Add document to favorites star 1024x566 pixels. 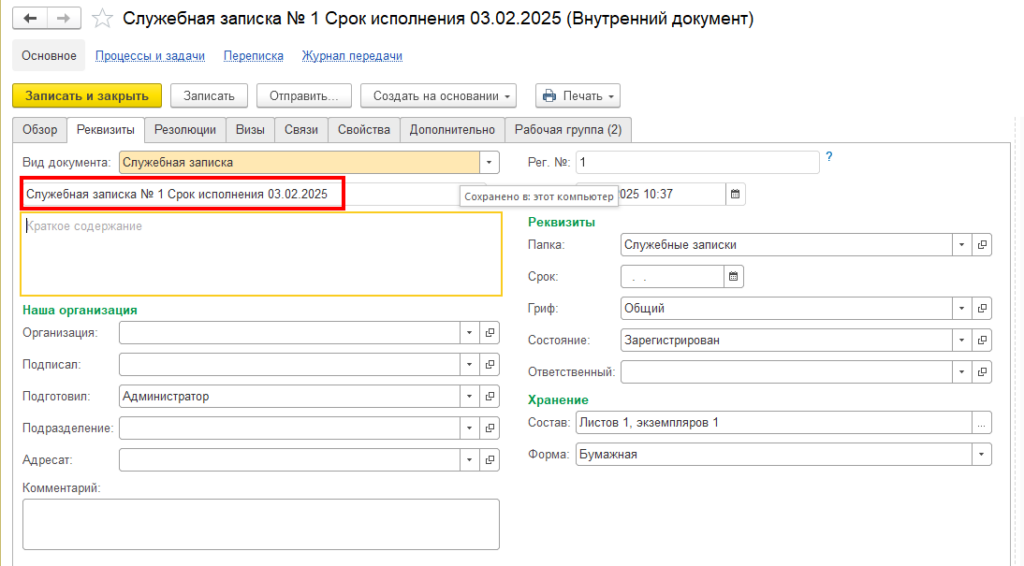[102, 18]
